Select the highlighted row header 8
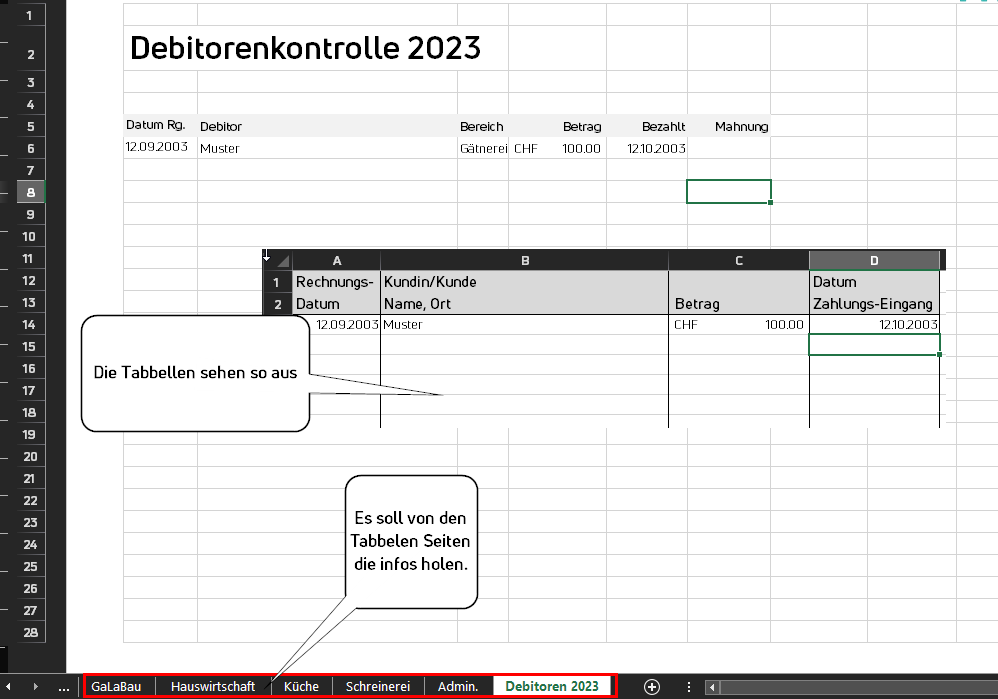 coord(31,192)
